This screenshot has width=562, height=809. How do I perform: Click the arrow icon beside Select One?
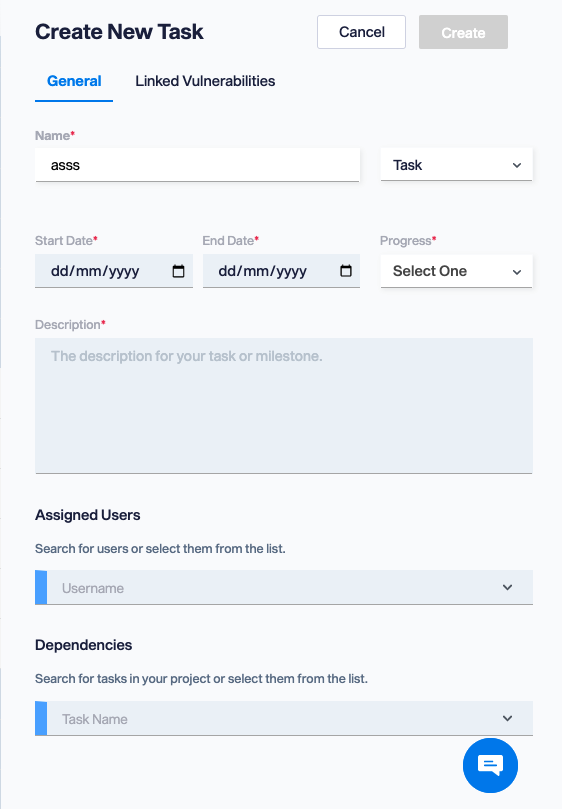point(517,272)
